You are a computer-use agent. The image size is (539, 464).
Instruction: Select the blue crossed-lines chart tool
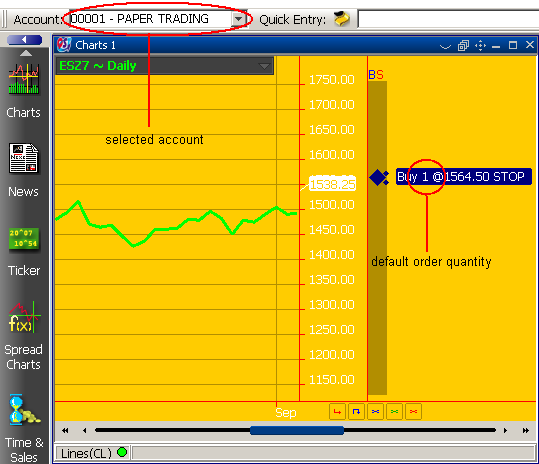[375, 412]
